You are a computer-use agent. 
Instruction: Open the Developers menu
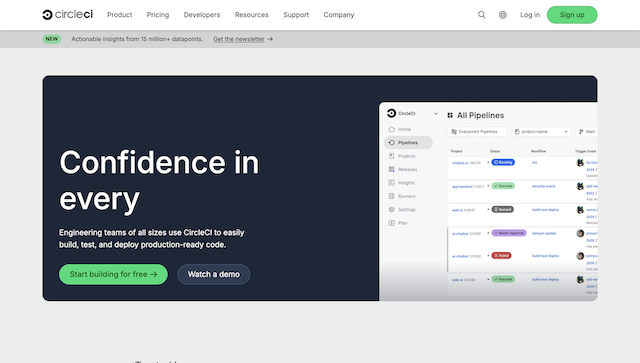click(202, 15)
